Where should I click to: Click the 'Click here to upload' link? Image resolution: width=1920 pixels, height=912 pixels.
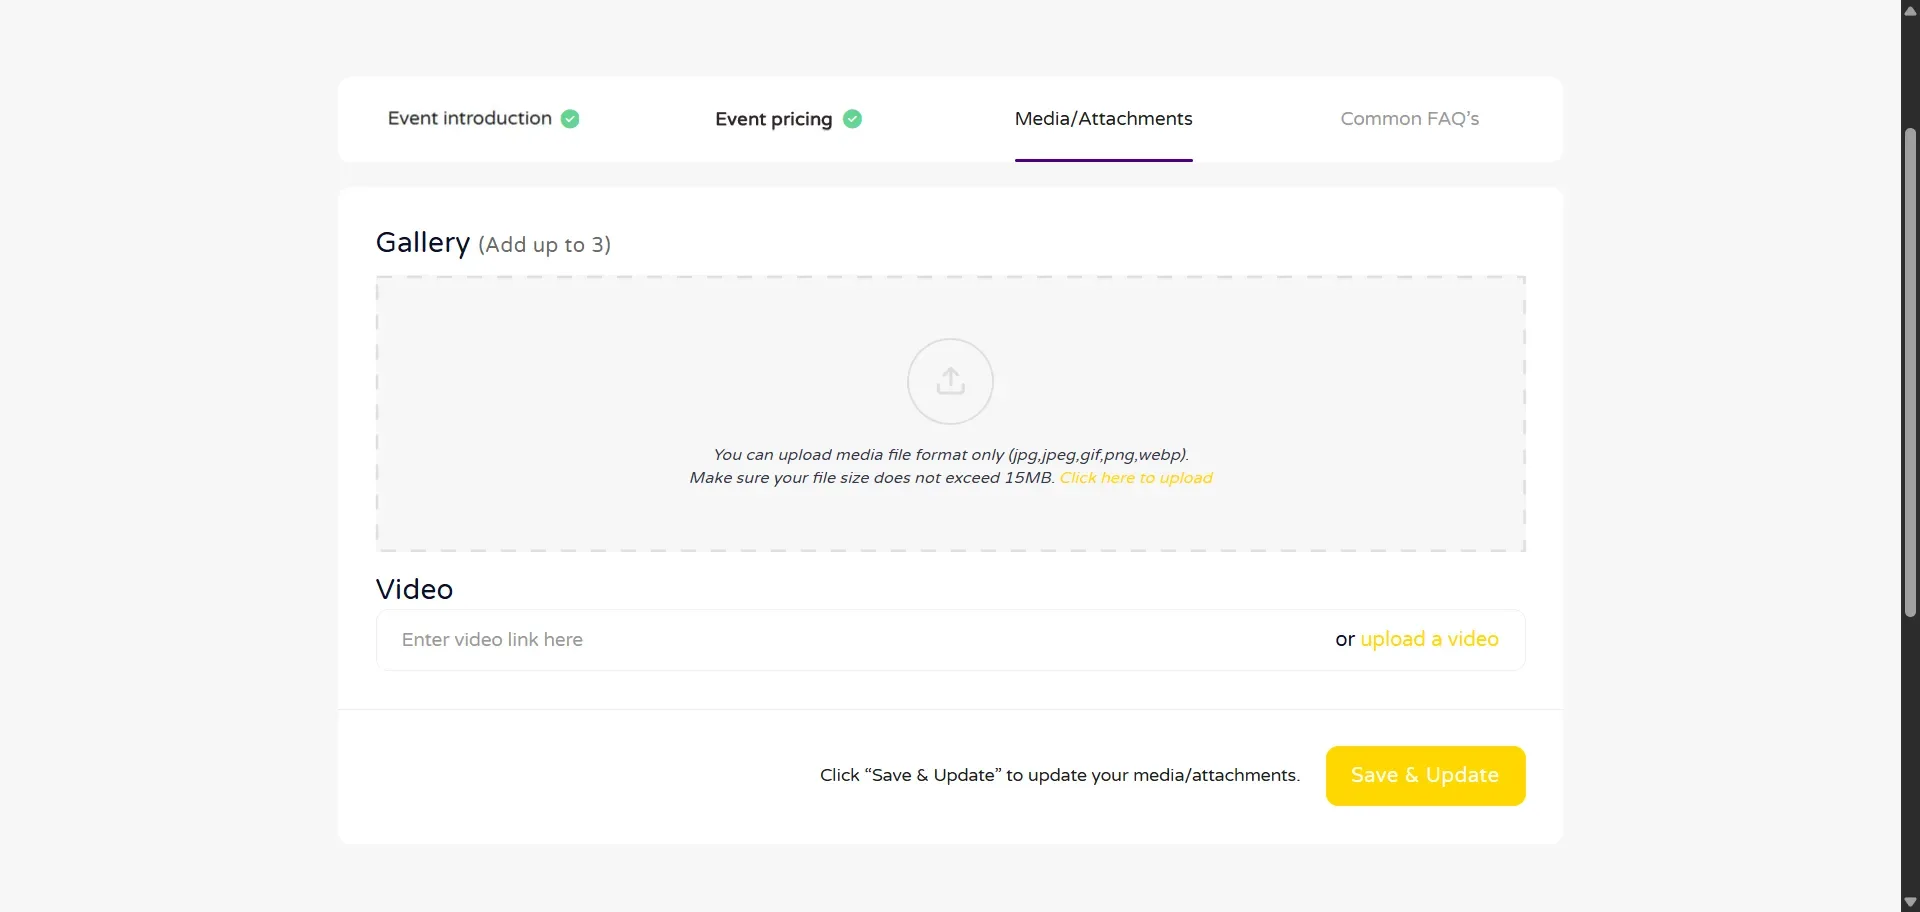click(x=1136, y=478)
